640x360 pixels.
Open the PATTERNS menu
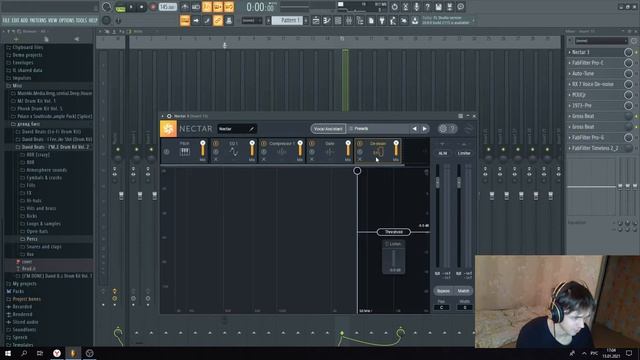point(38,20)
